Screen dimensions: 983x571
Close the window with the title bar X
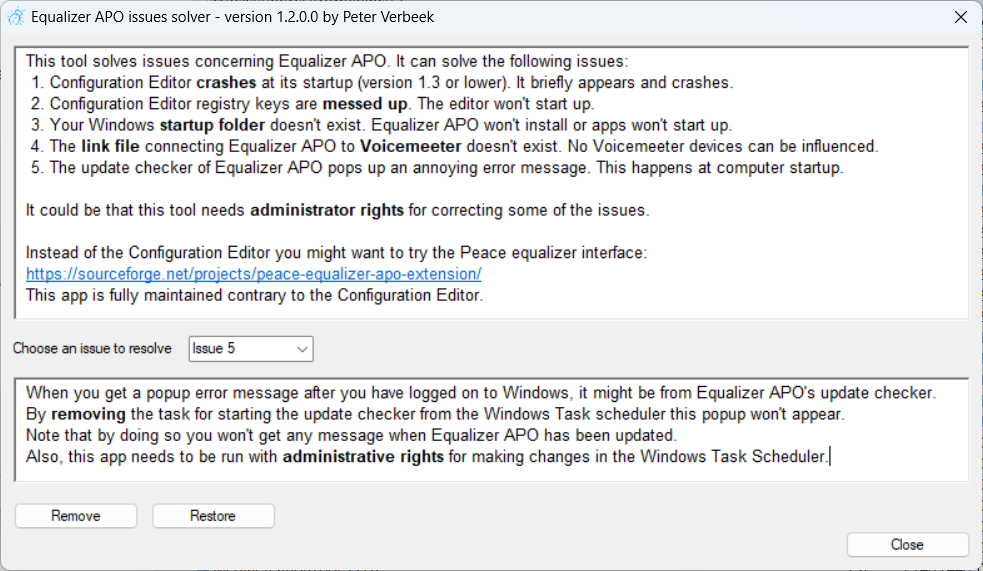(961, 17)
